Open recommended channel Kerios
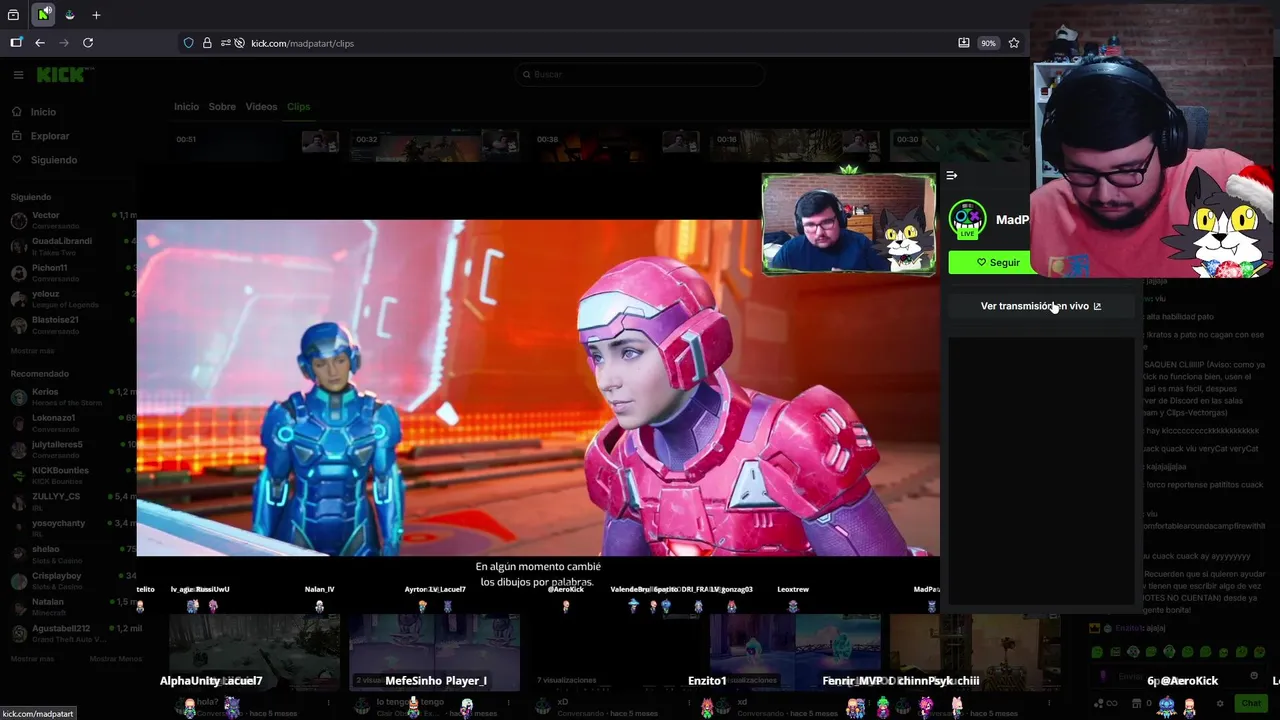1280x720 pixels. click(72, 397)
